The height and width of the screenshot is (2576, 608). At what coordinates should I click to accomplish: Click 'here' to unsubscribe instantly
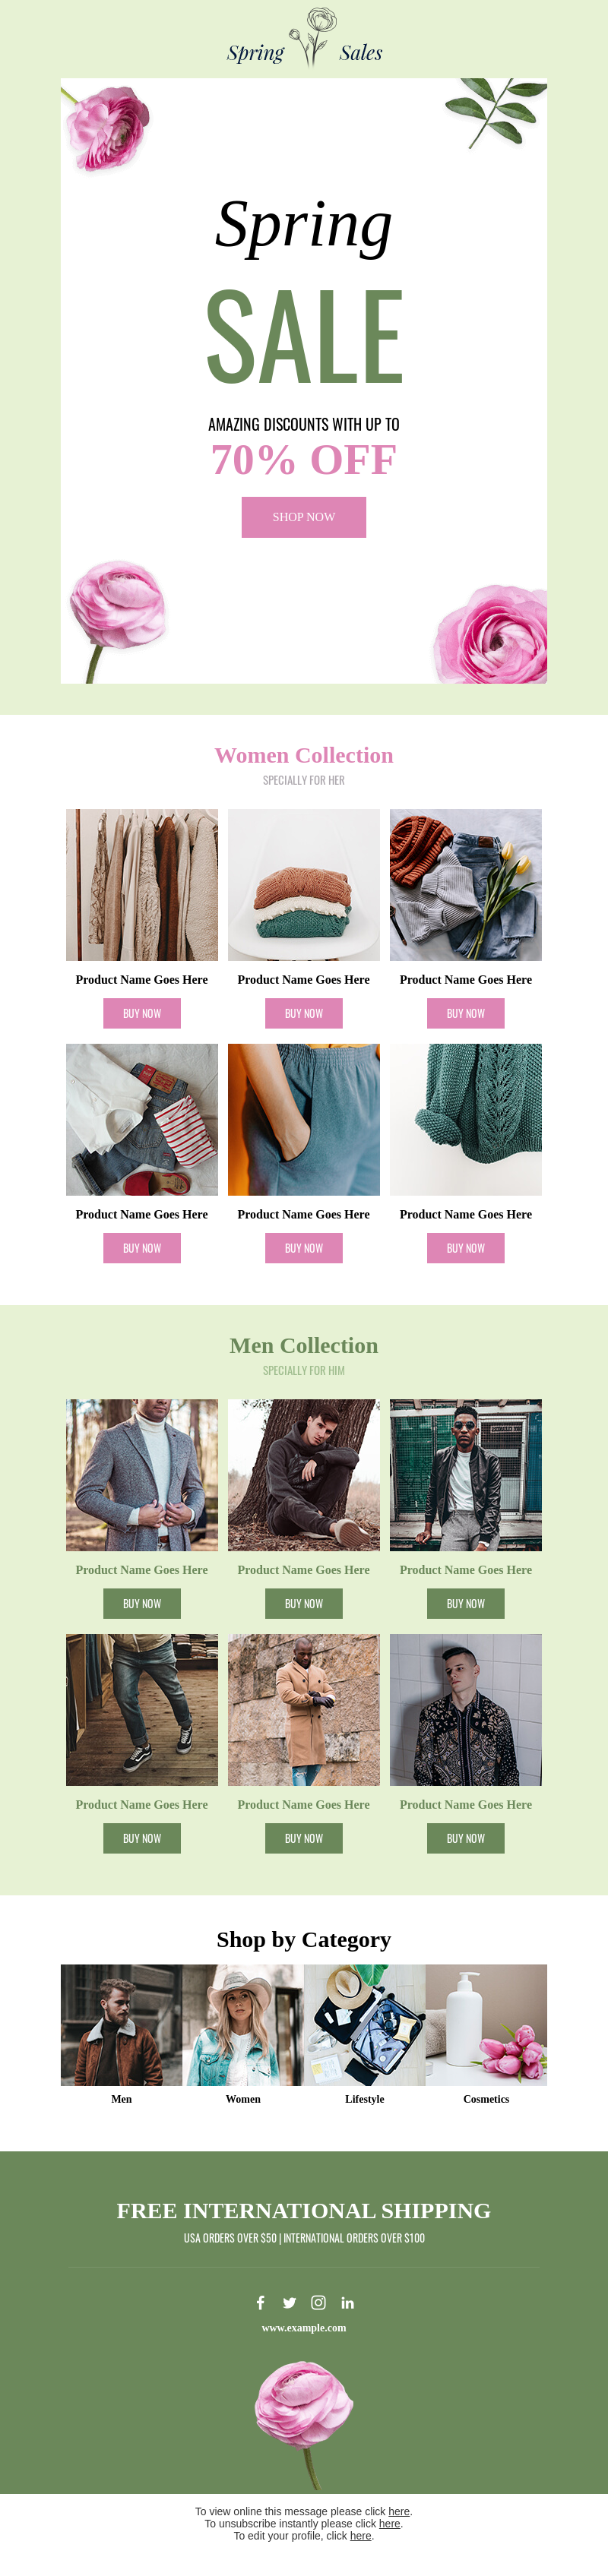(x=389, y=2523)
